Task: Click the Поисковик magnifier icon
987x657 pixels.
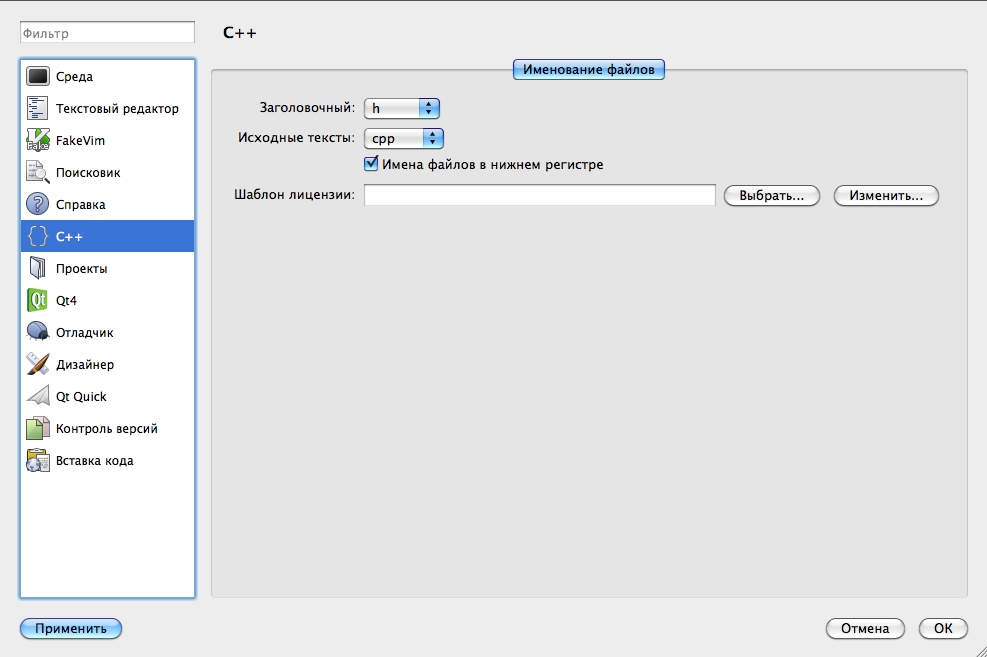Action: tap(38, 172)
